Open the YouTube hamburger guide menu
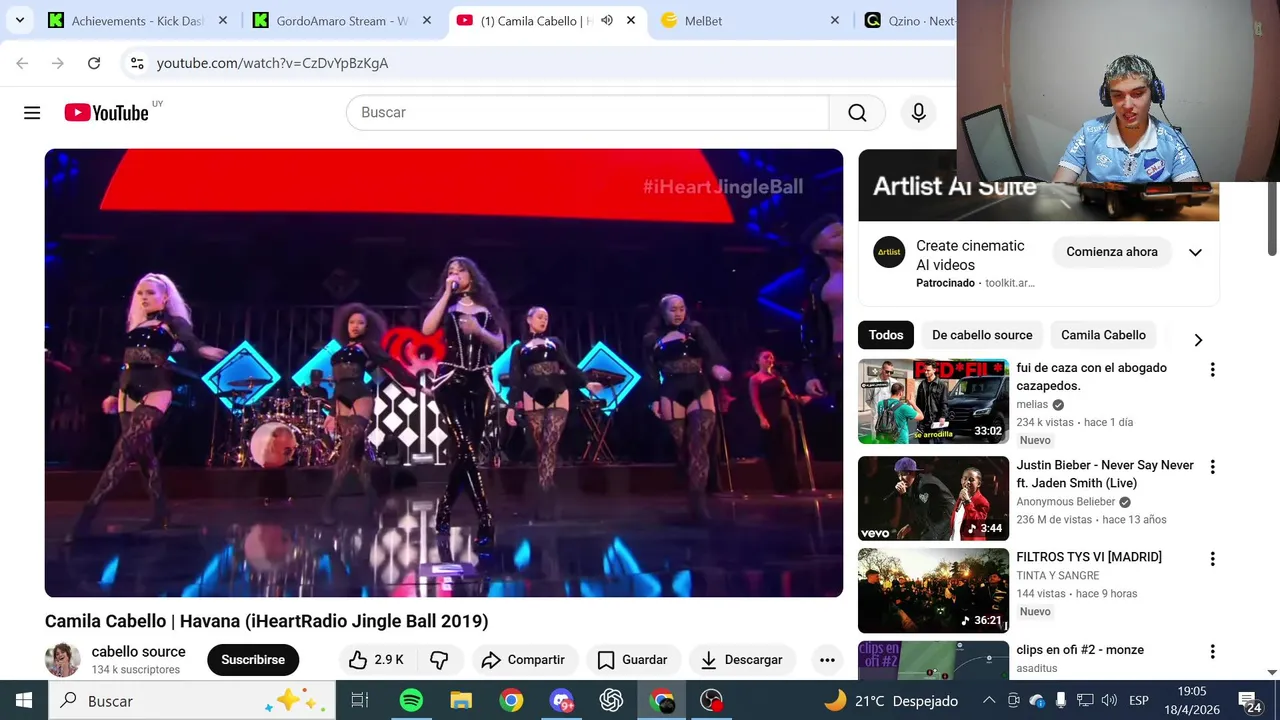The width and height of the screenshot is (1280, 720). point(32,113)
